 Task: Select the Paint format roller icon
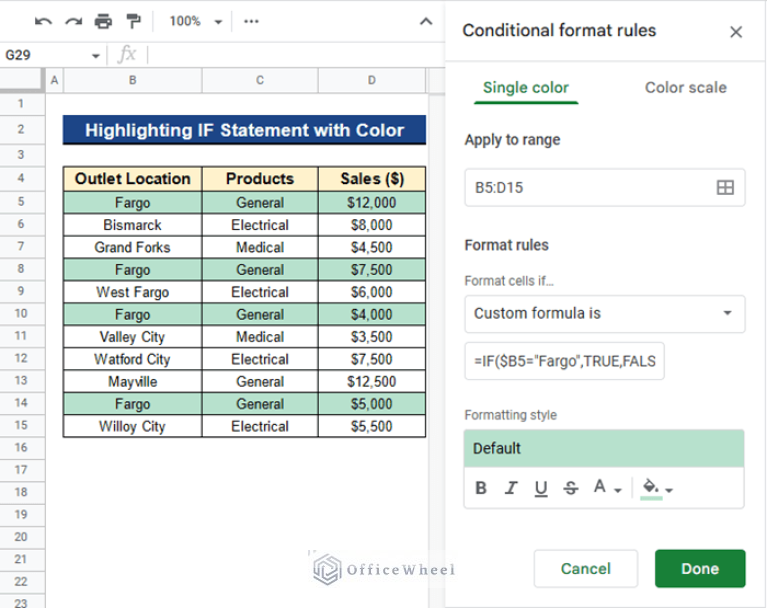click(133, 21)
